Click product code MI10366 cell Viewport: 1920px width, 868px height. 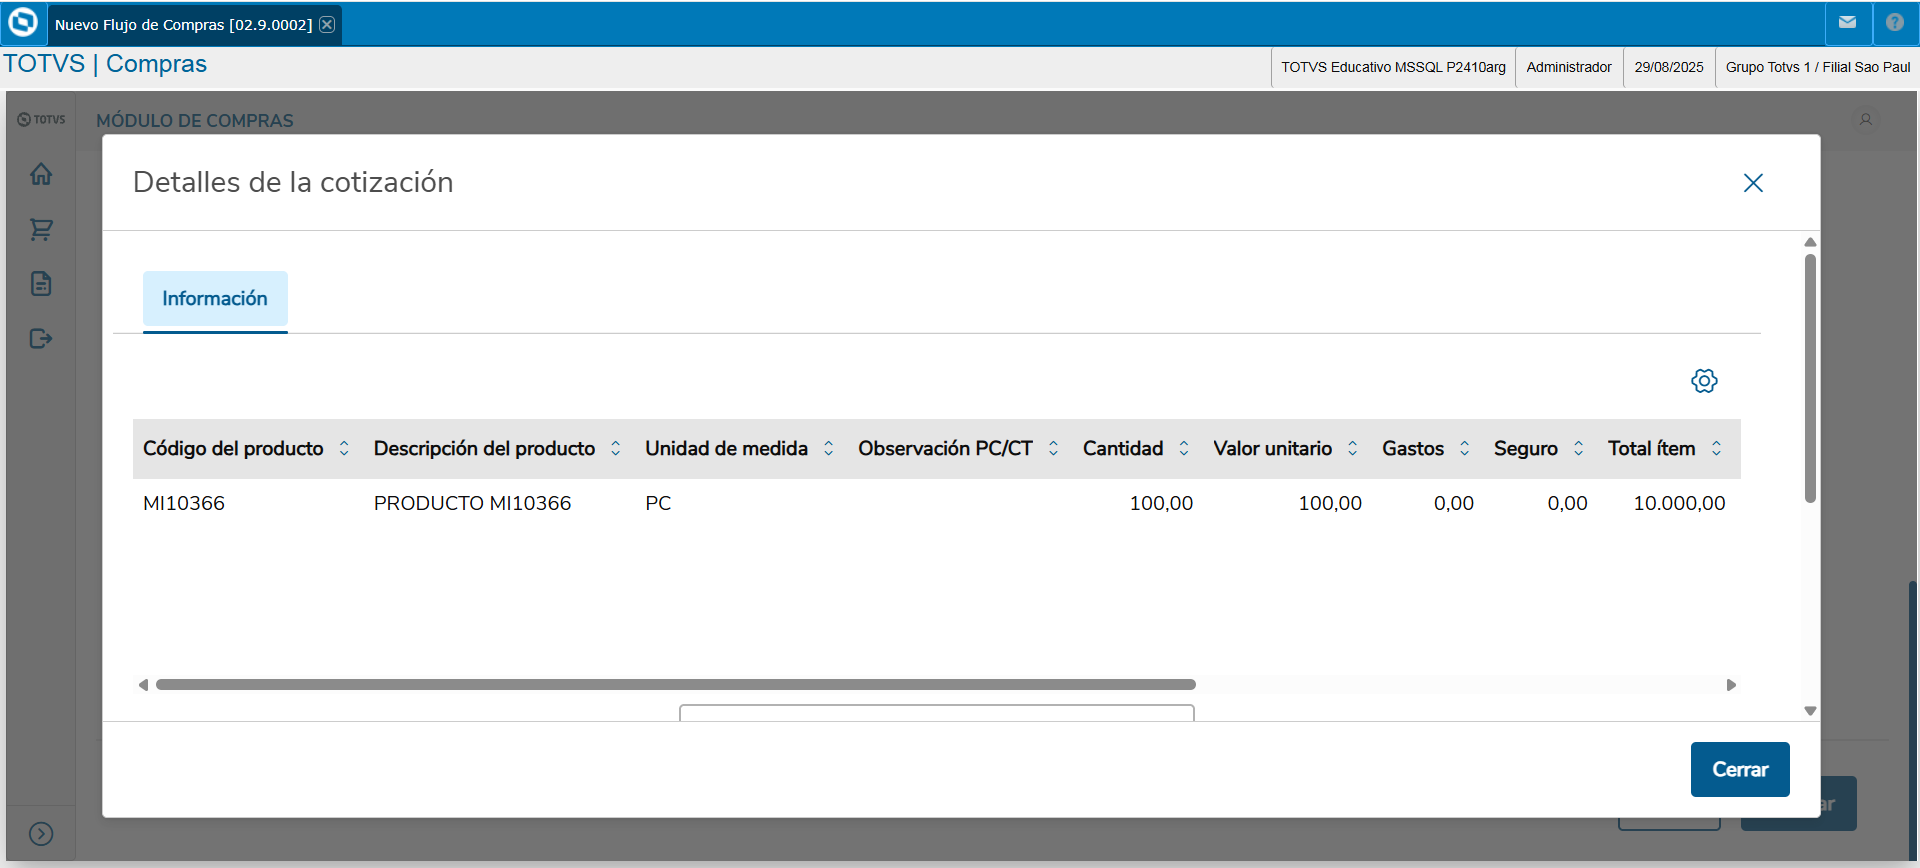click(184, 503)
